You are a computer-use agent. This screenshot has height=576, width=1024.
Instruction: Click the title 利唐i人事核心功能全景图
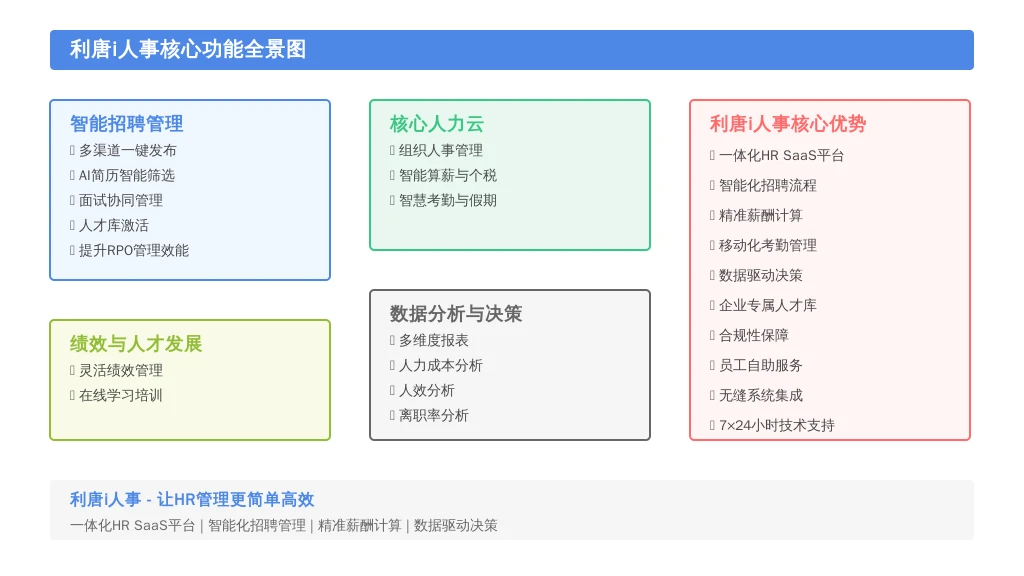188,50
